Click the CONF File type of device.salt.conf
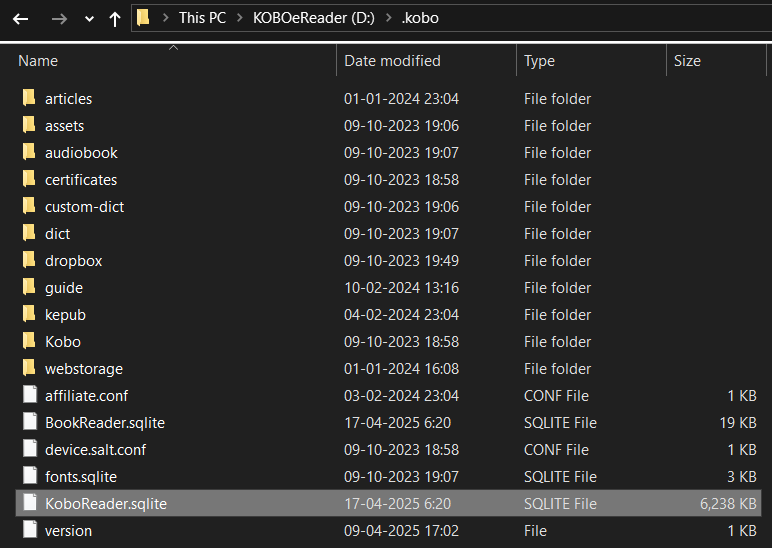This screenshot has width=772, height=548. (x=556, y=450)
